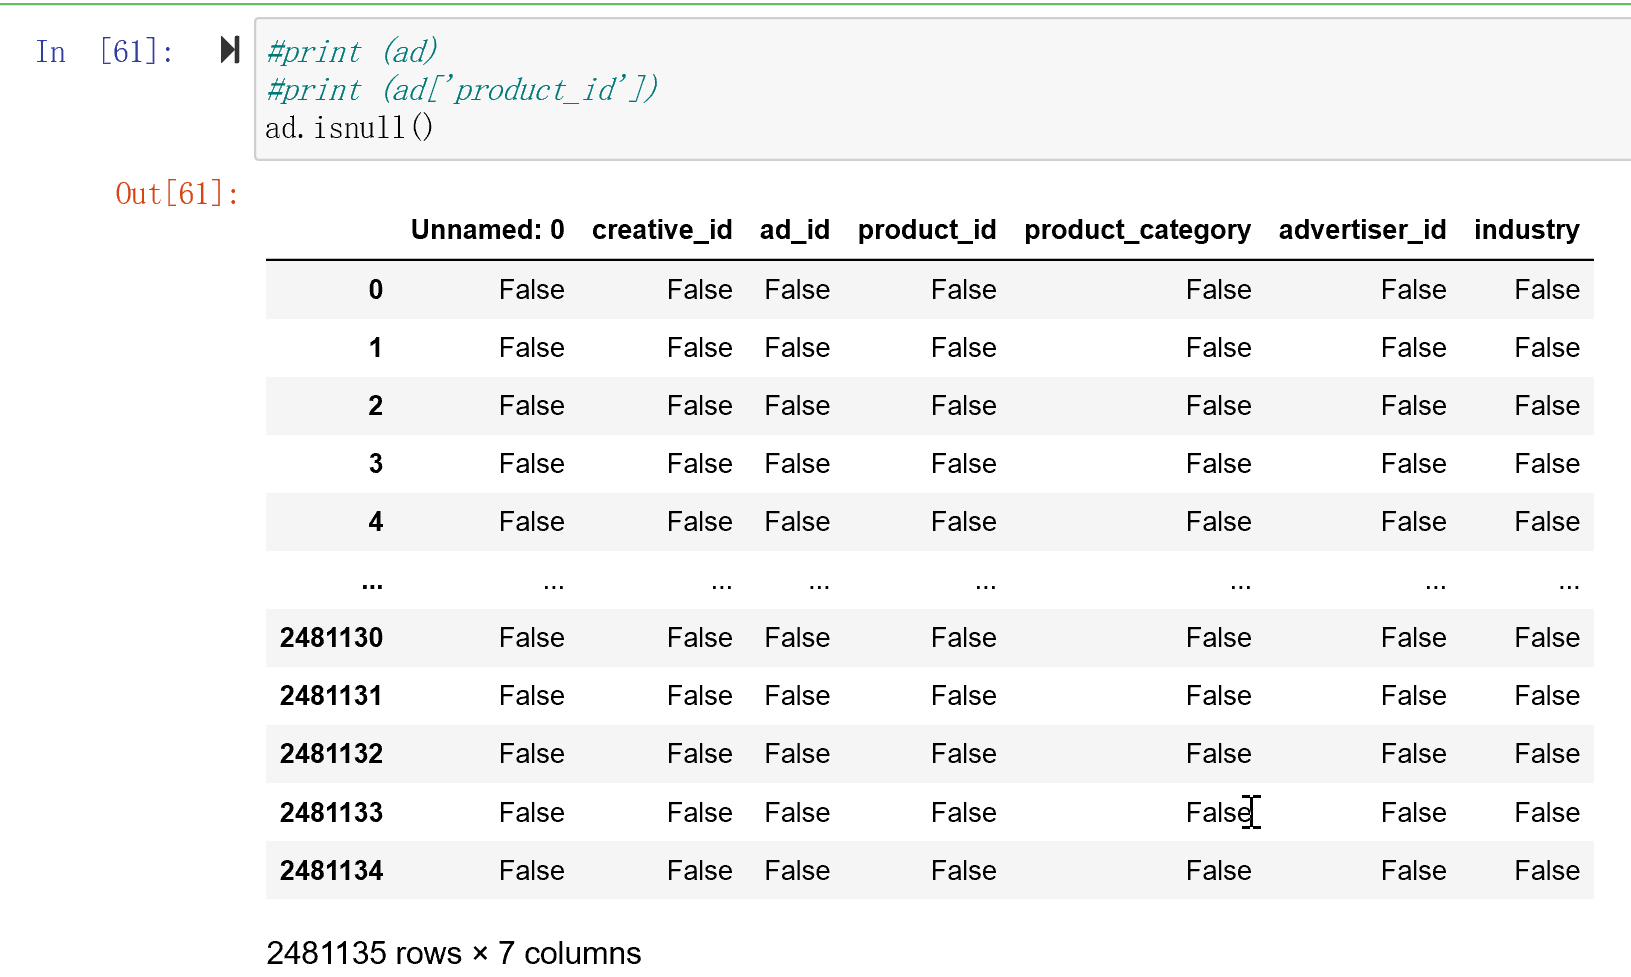1631x977 pixels.
Task: Click the commented line '#print (ad)'
Action: click(352, 51)
